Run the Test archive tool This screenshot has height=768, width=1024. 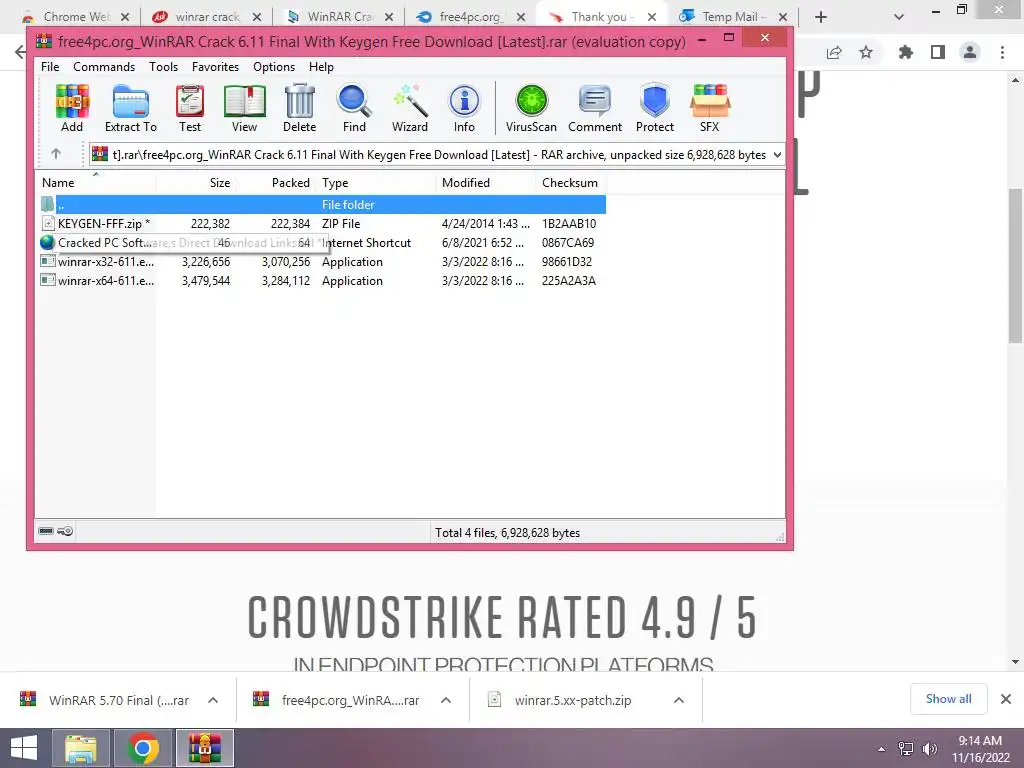pyautogui.click(x=190, y=108)
